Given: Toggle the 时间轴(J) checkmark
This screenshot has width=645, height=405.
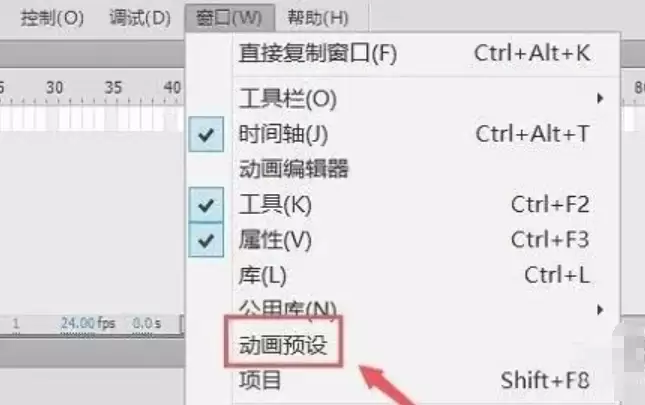Looking at the screenshot, I should [x=206, y=134].
